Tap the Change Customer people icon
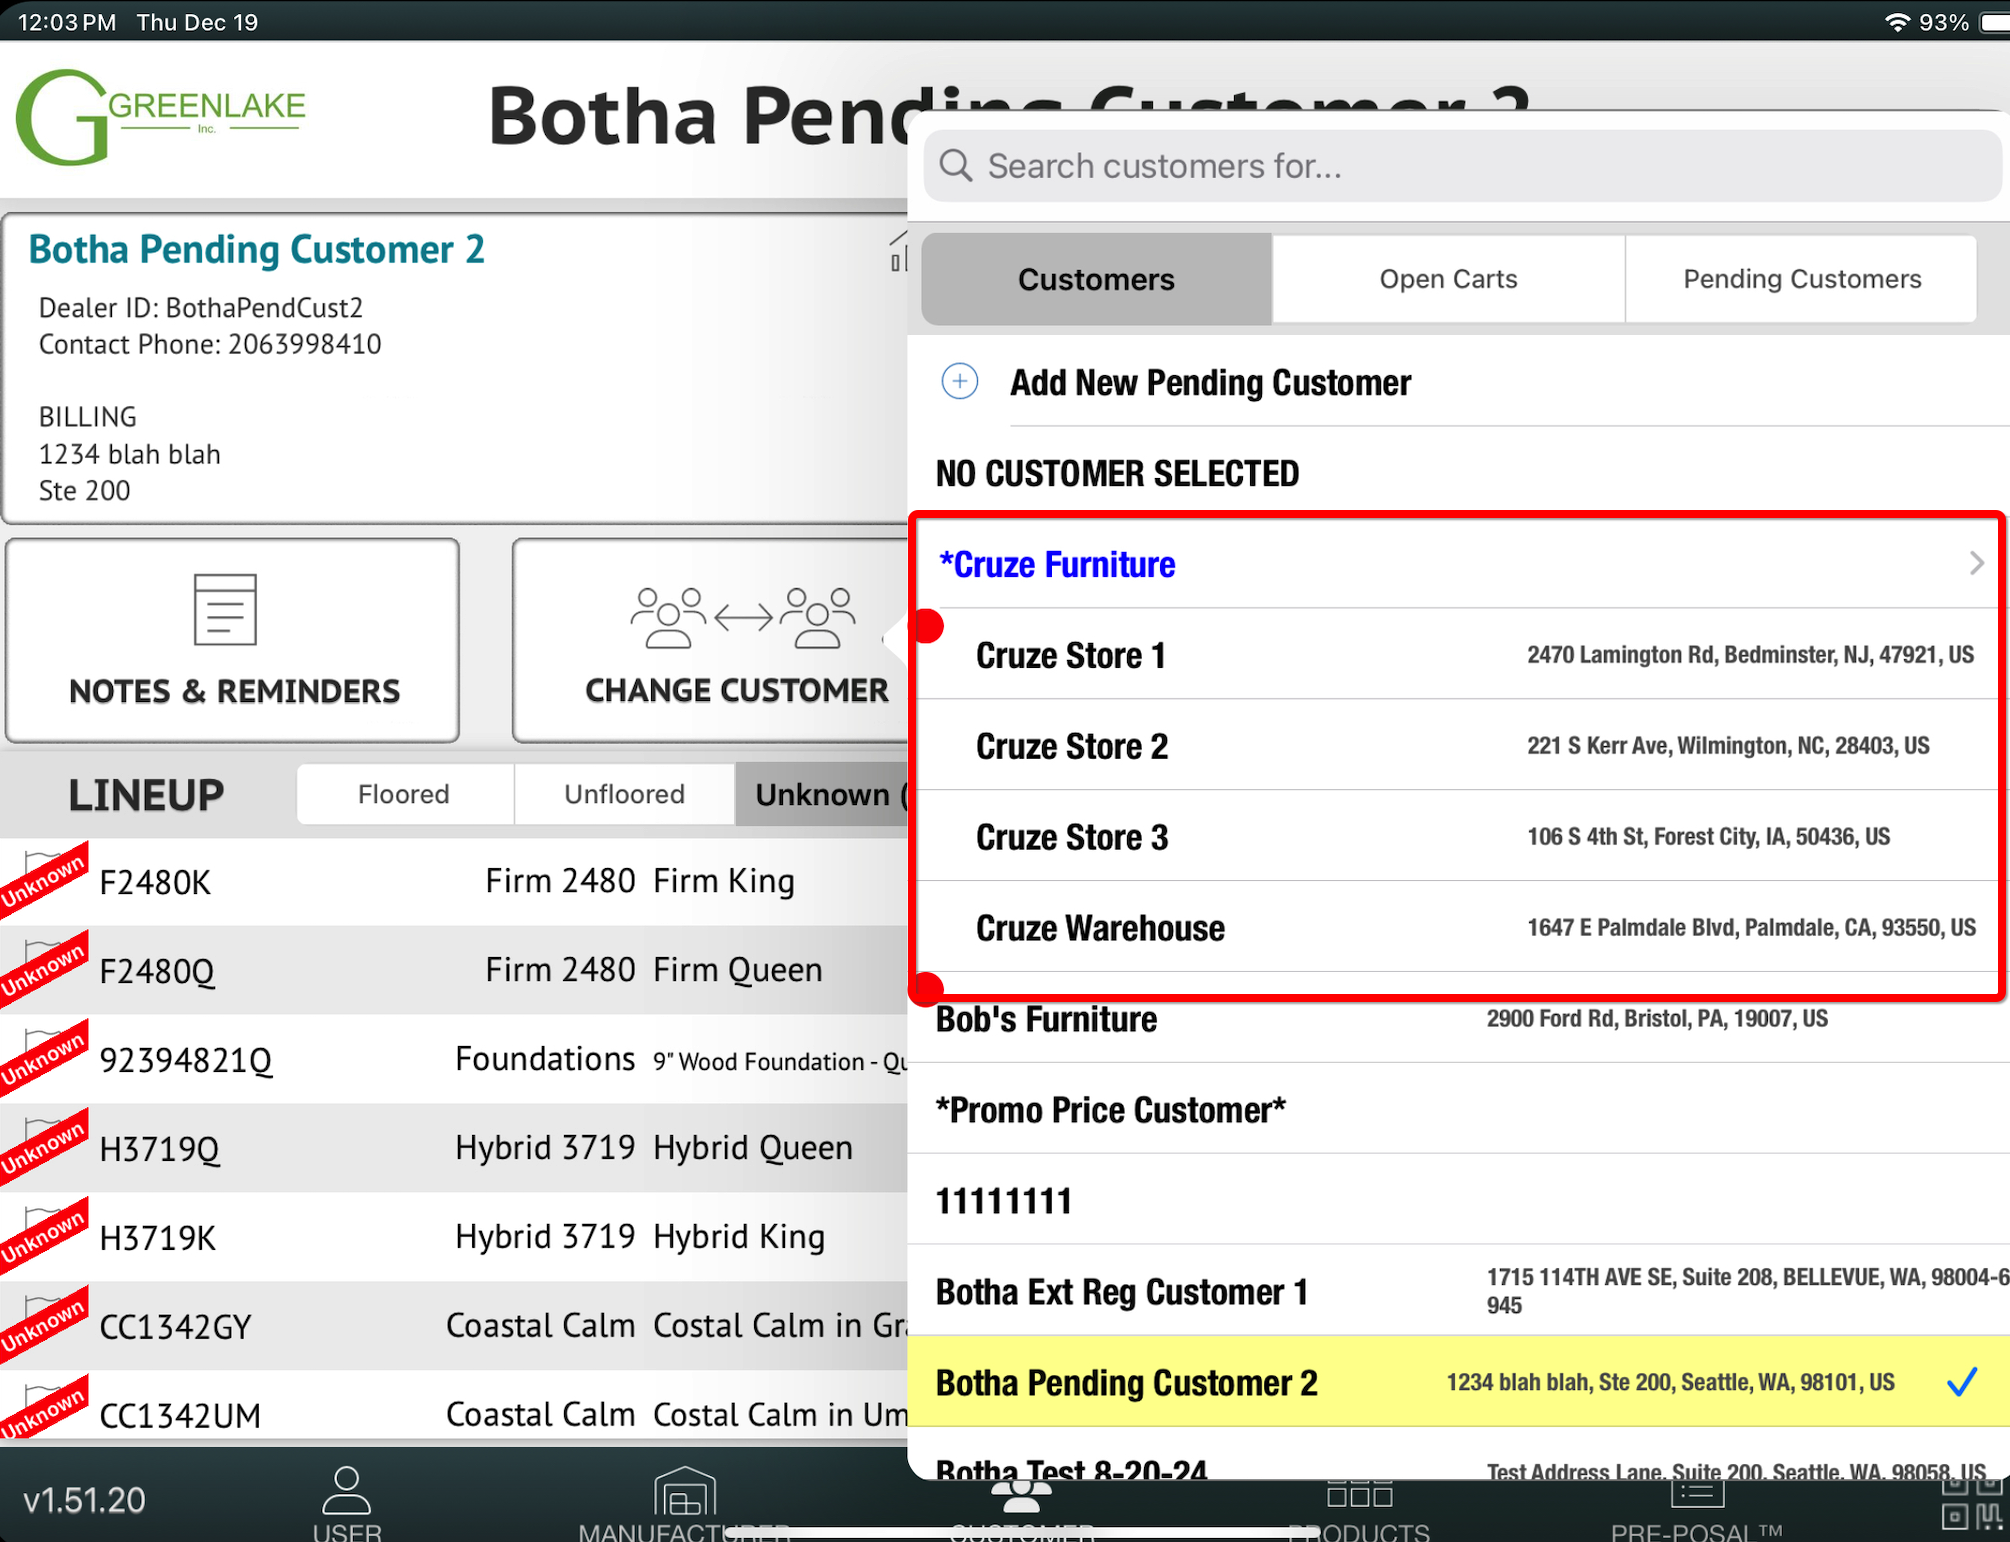 tap(742, 617)
